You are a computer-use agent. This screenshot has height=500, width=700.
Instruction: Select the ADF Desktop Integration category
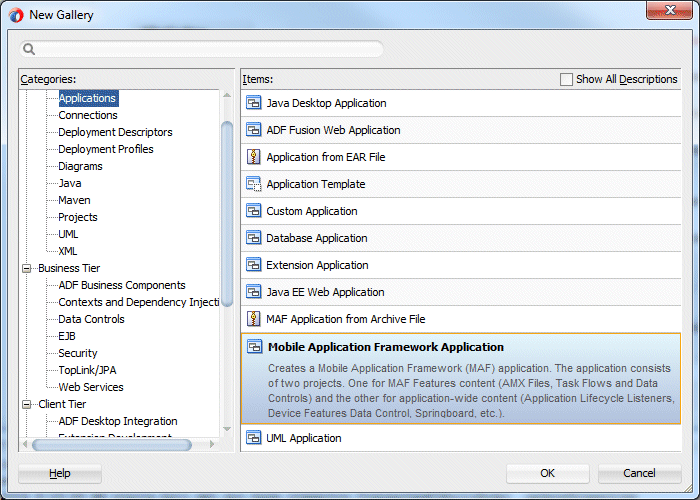coord(118,421)
